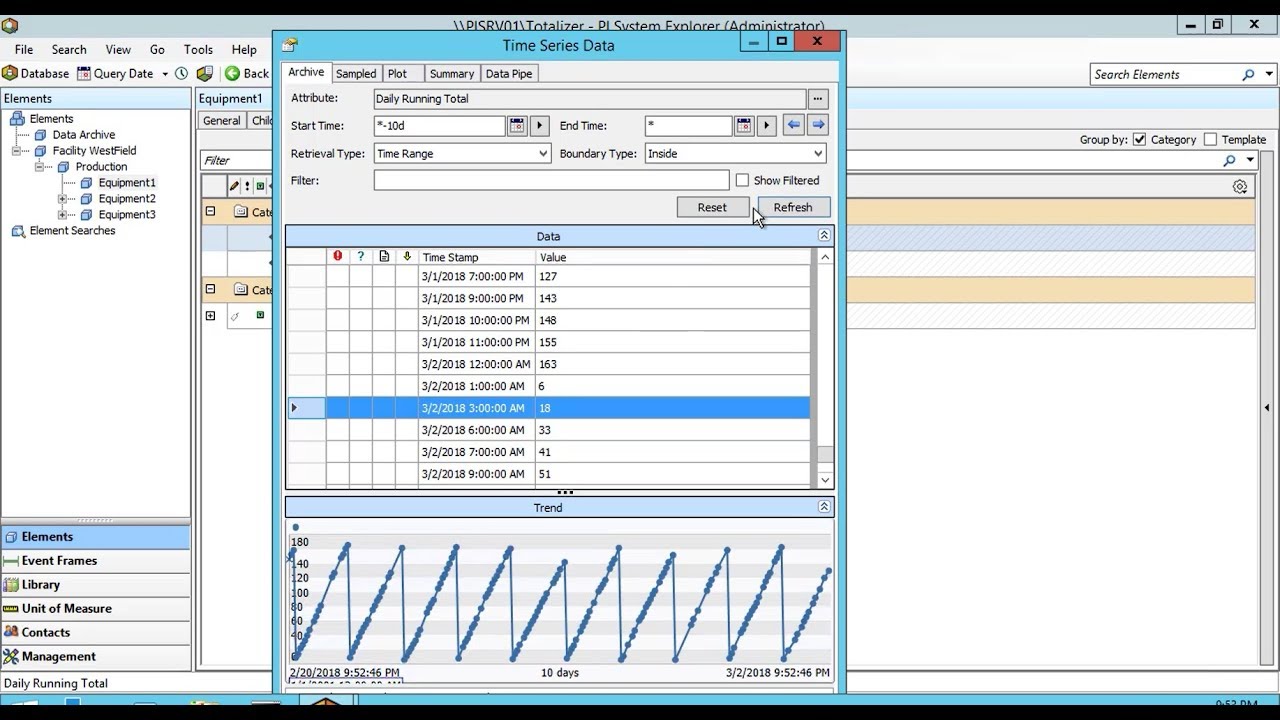Viewport: 1280px width, 720px height.
Task: Collapse the Data section chevron
Action: [824, 236]
